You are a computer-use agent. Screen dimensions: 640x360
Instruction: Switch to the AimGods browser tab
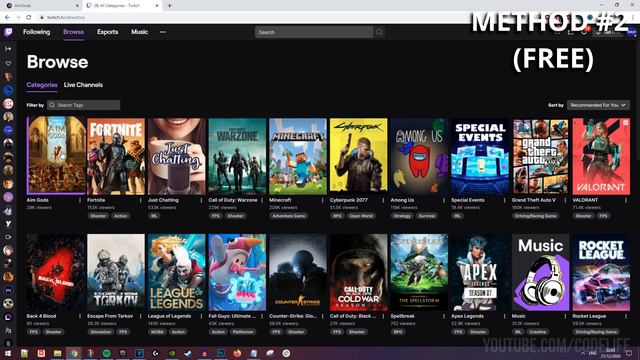click(x=41, y=6)
